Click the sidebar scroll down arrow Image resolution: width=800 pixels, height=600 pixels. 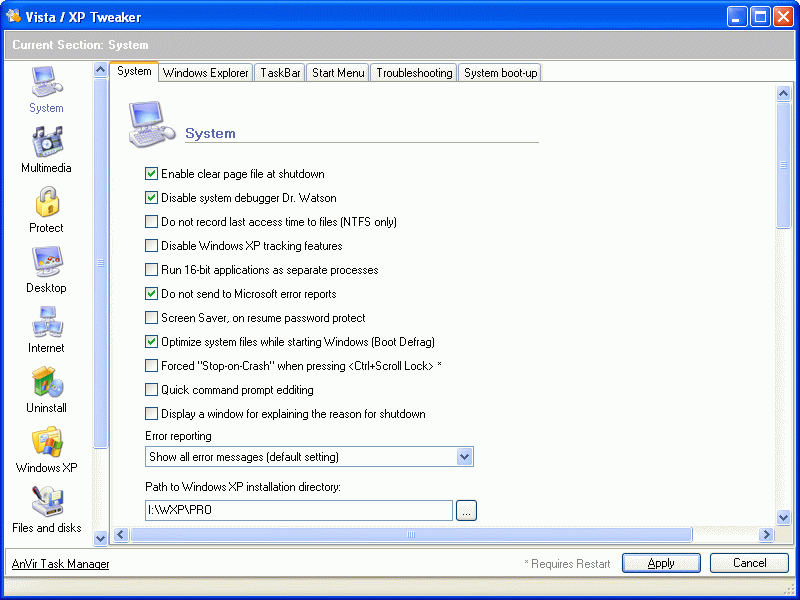tap(101, 538)
